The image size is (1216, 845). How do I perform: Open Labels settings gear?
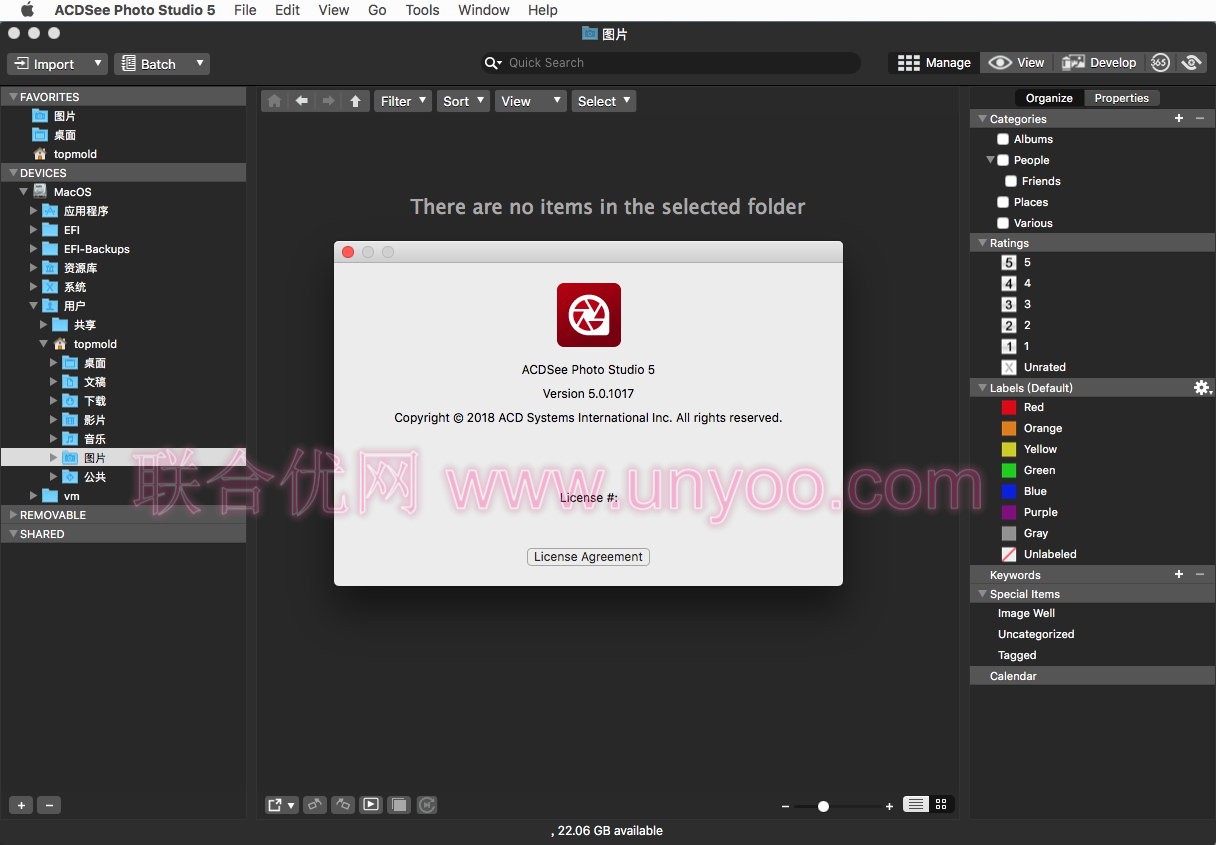(1202, 388)
